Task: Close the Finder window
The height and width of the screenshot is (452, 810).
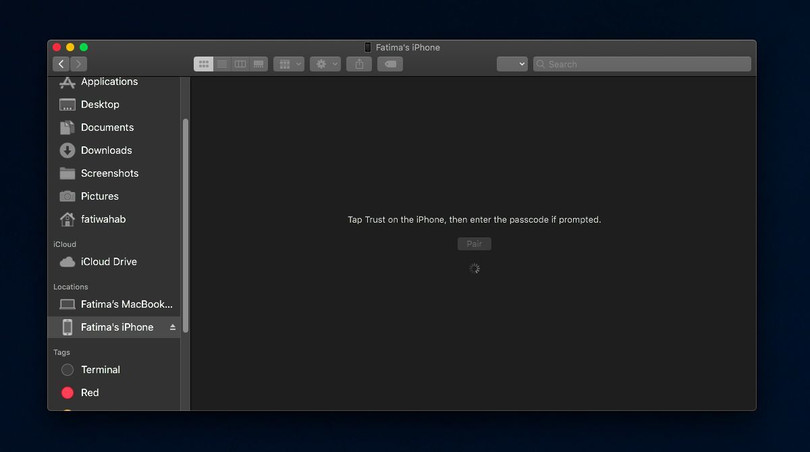Action: pyautogui.click(x=57, y=48)
